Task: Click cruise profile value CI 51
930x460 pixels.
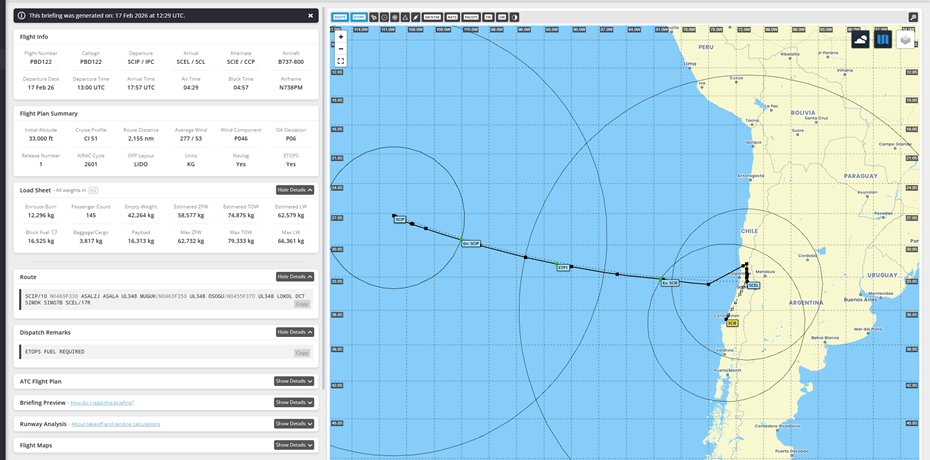Action: pyautogui.click(x=91, y=138)
